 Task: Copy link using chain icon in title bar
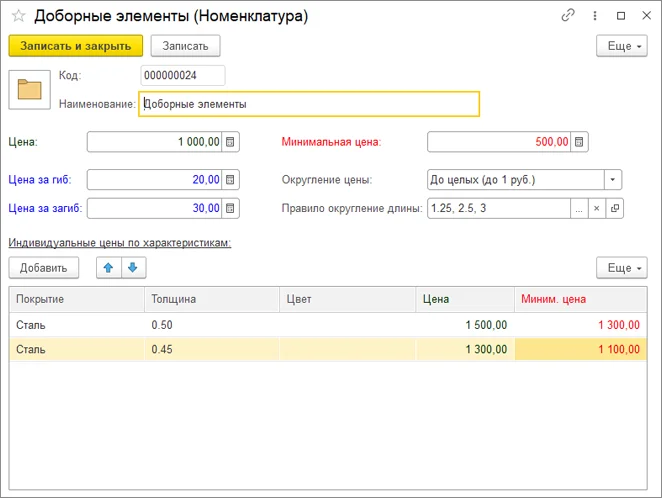coord(568,16)
